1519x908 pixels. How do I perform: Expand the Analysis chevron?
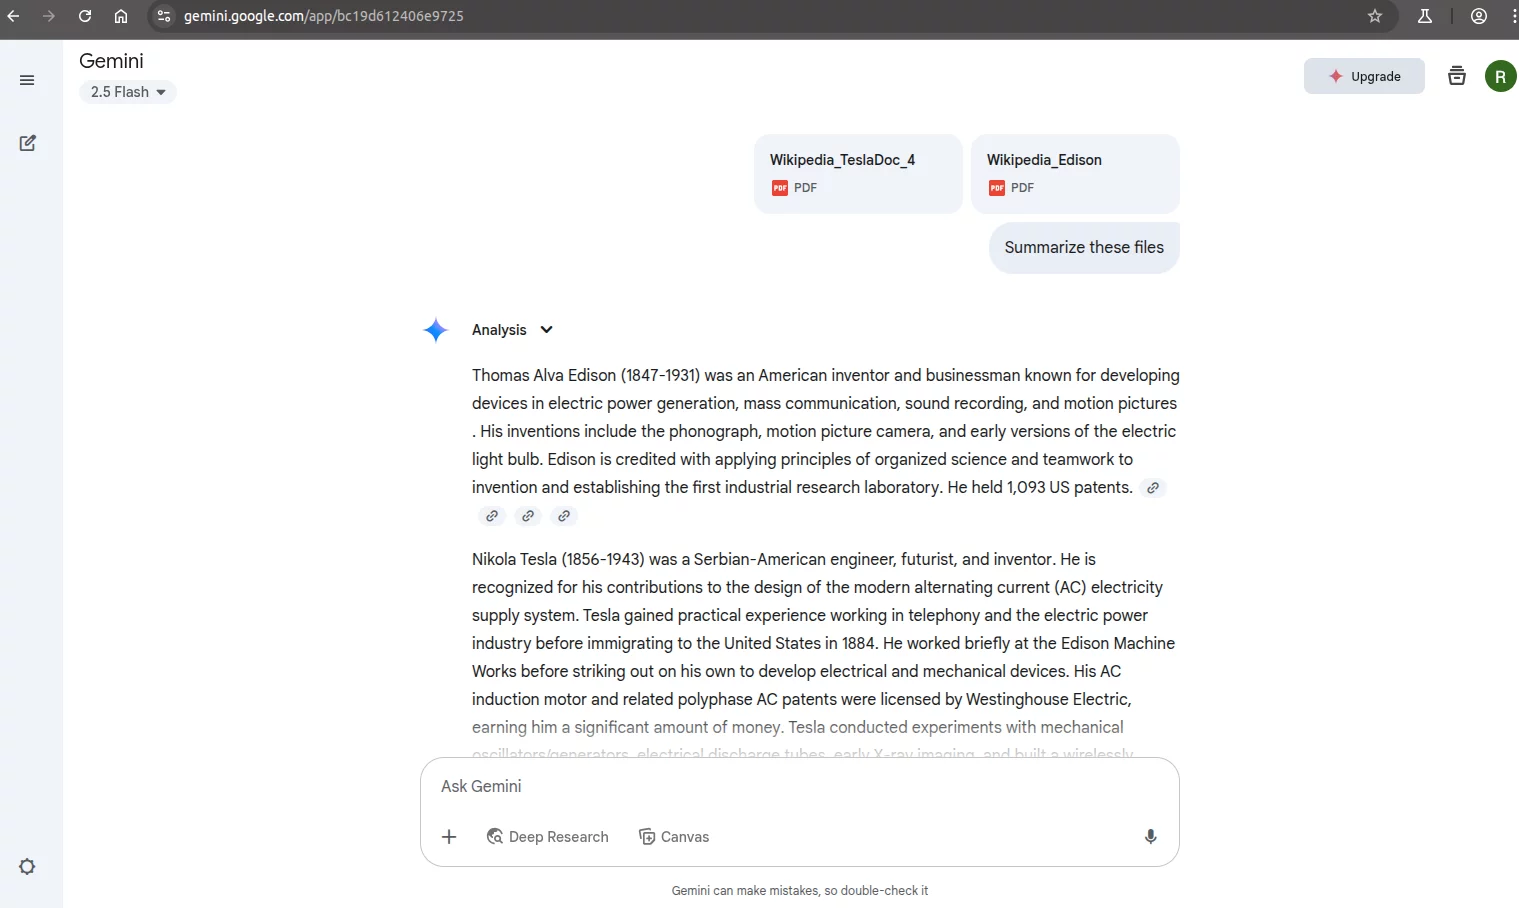point(546,330)
